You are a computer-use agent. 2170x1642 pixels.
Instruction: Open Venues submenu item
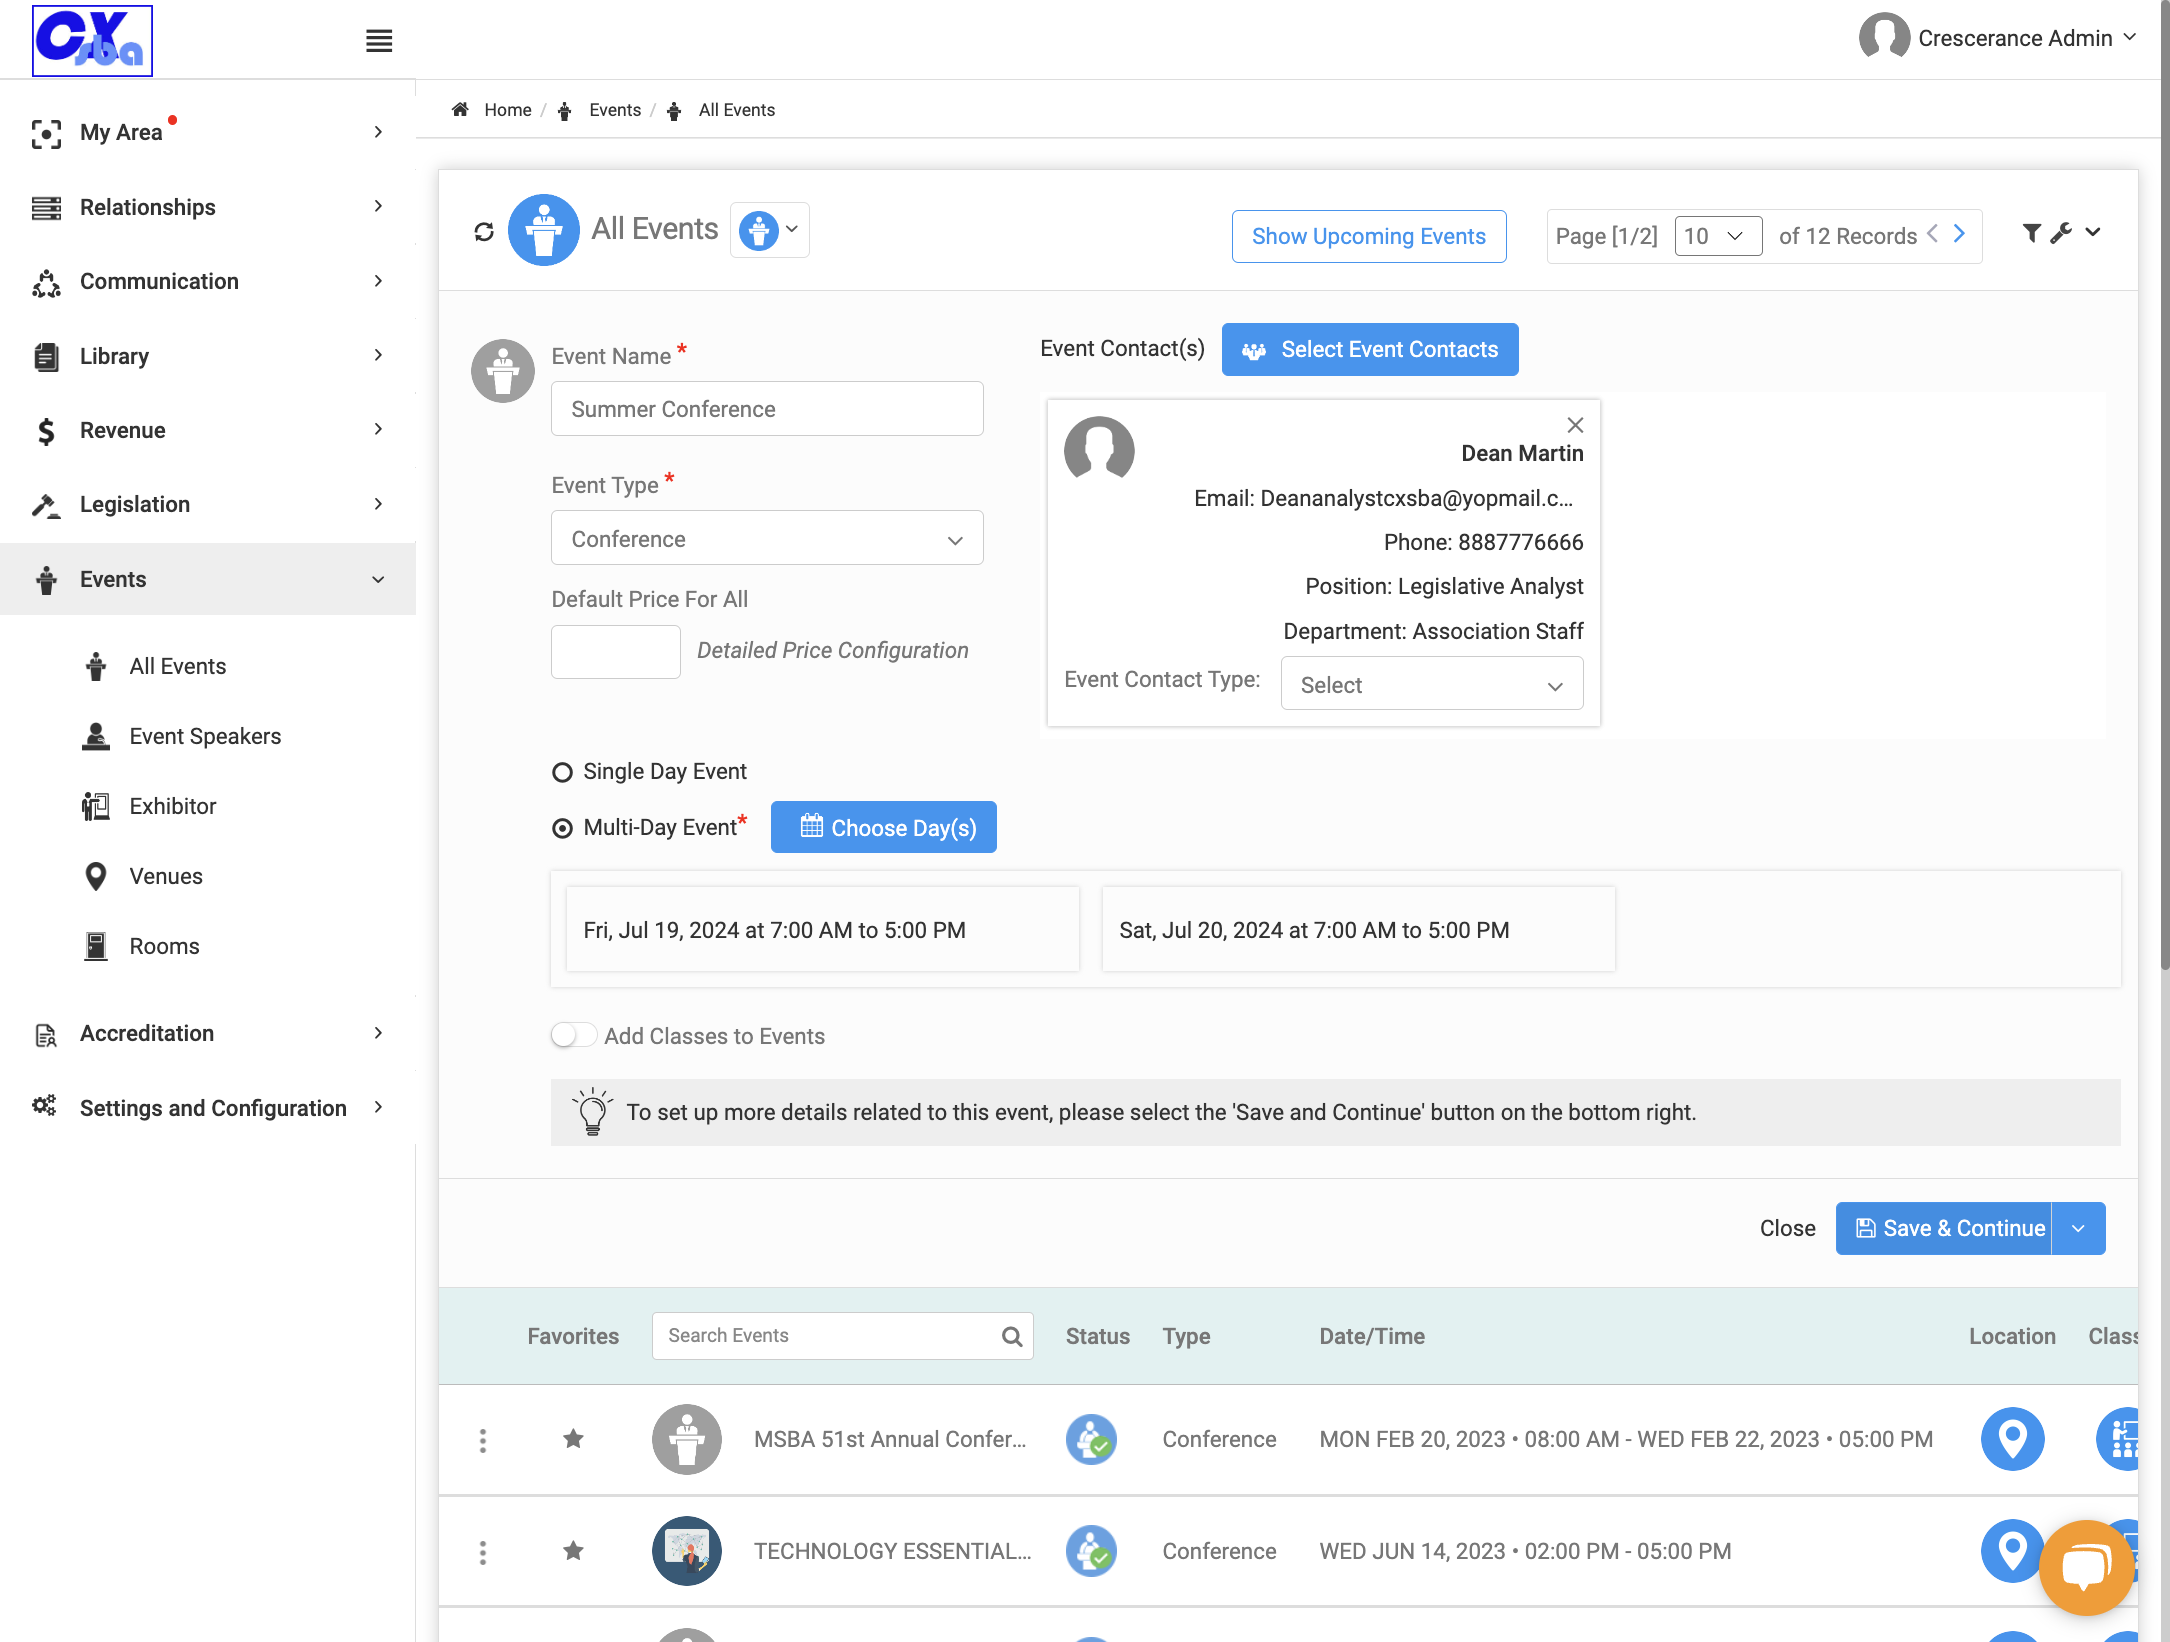[166, 876]
